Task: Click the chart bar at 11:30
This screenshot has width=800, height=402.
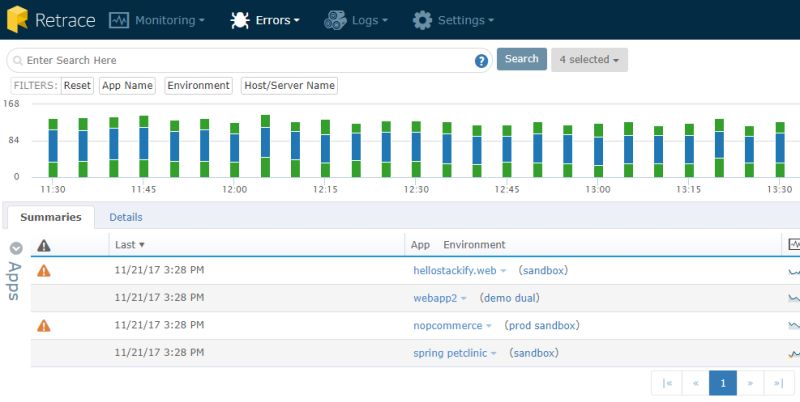Action: pos(53,148)
